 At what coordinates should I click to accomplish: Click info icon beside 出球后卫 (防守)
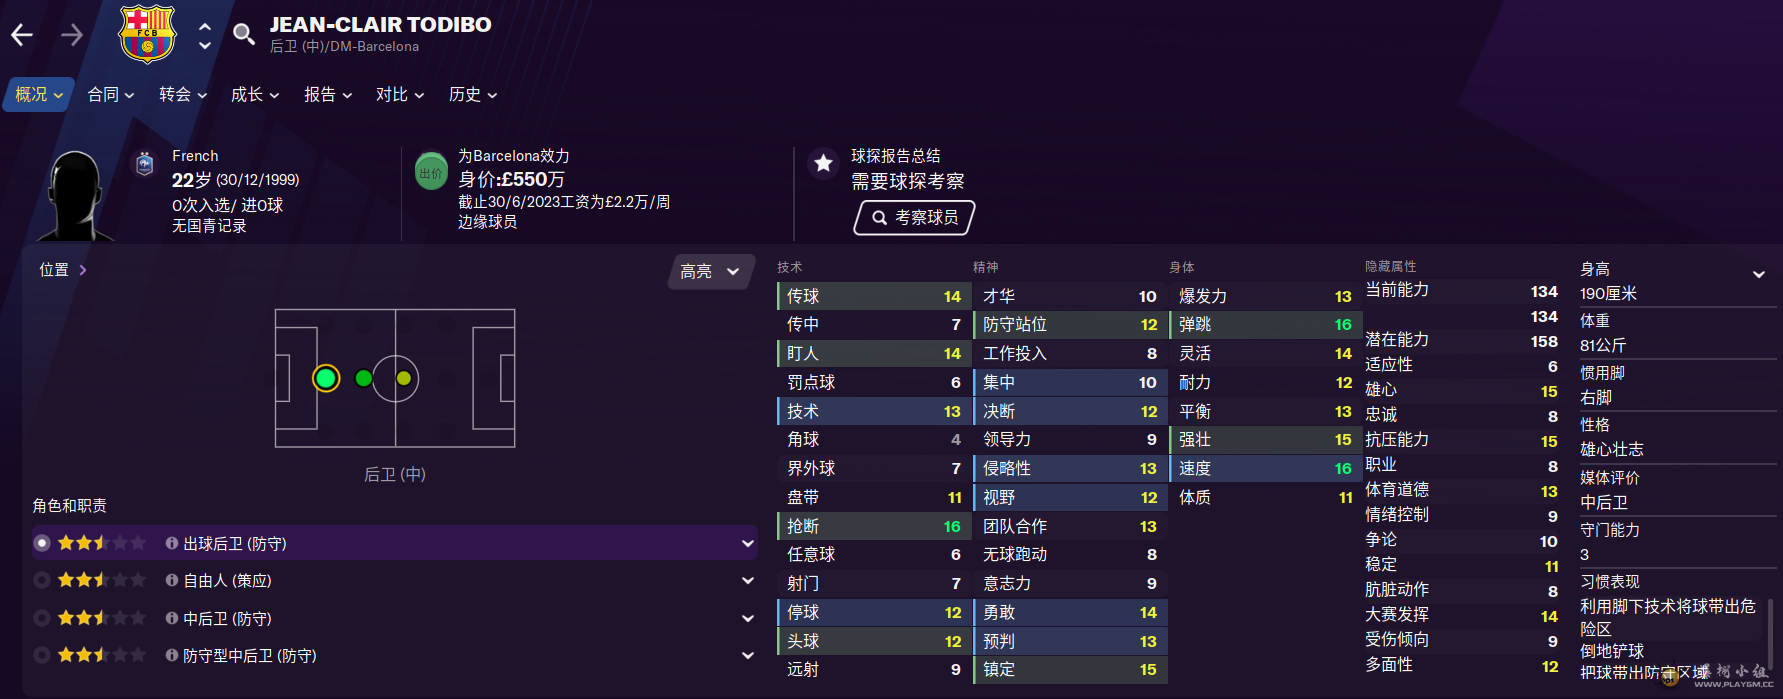[172, 543]
